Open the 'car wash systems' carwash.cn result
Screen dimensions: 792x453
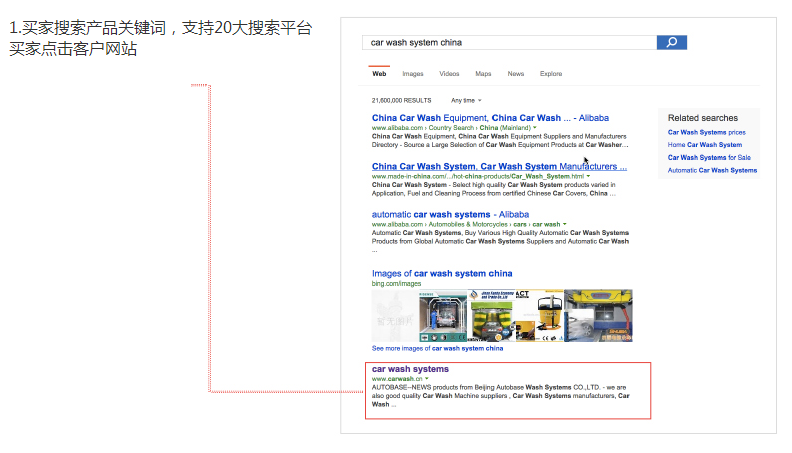[410, 369]
